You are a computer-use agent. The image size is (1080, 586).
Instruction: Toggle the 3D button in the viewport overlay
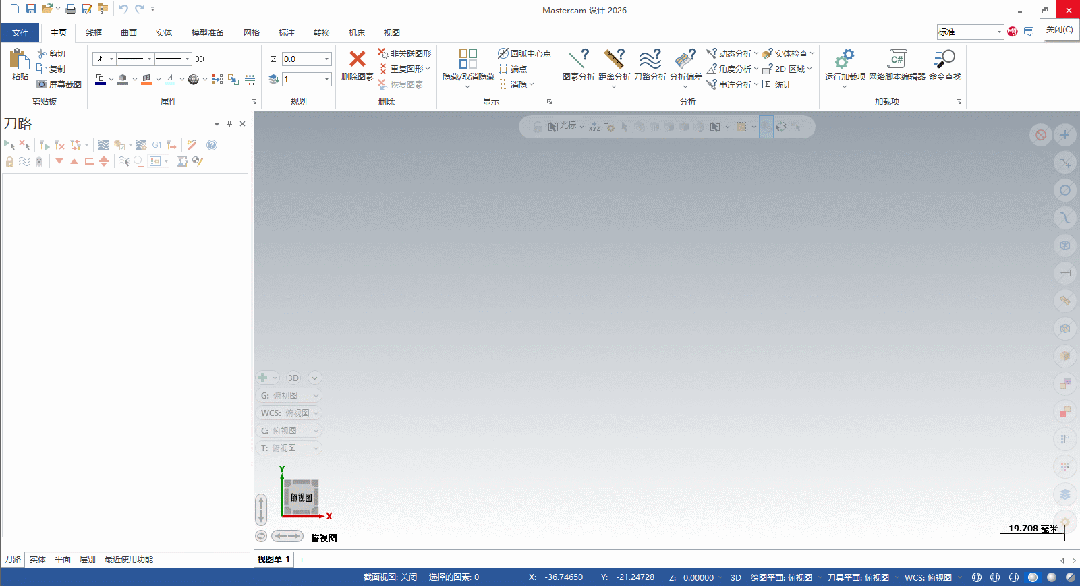(293, 377)
